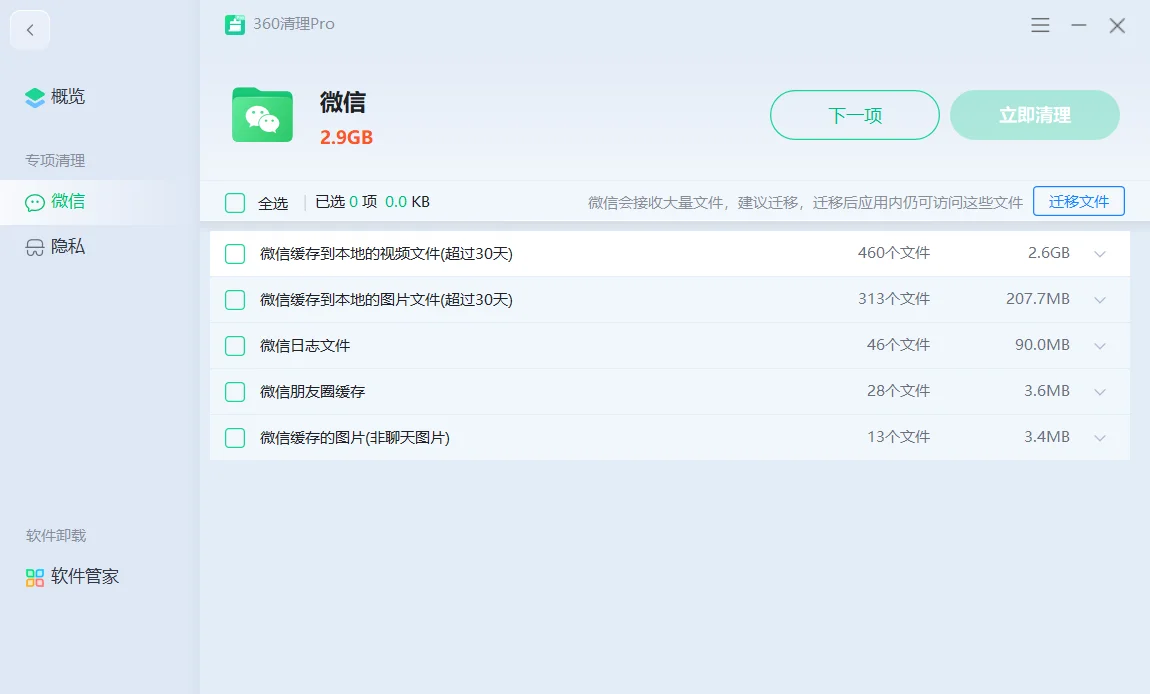Image resolution: width=1150 pixels, height=694 pixels.
Task: Select the 微信朋友圈缓存 checkbox
Action: tap(235, 392)
